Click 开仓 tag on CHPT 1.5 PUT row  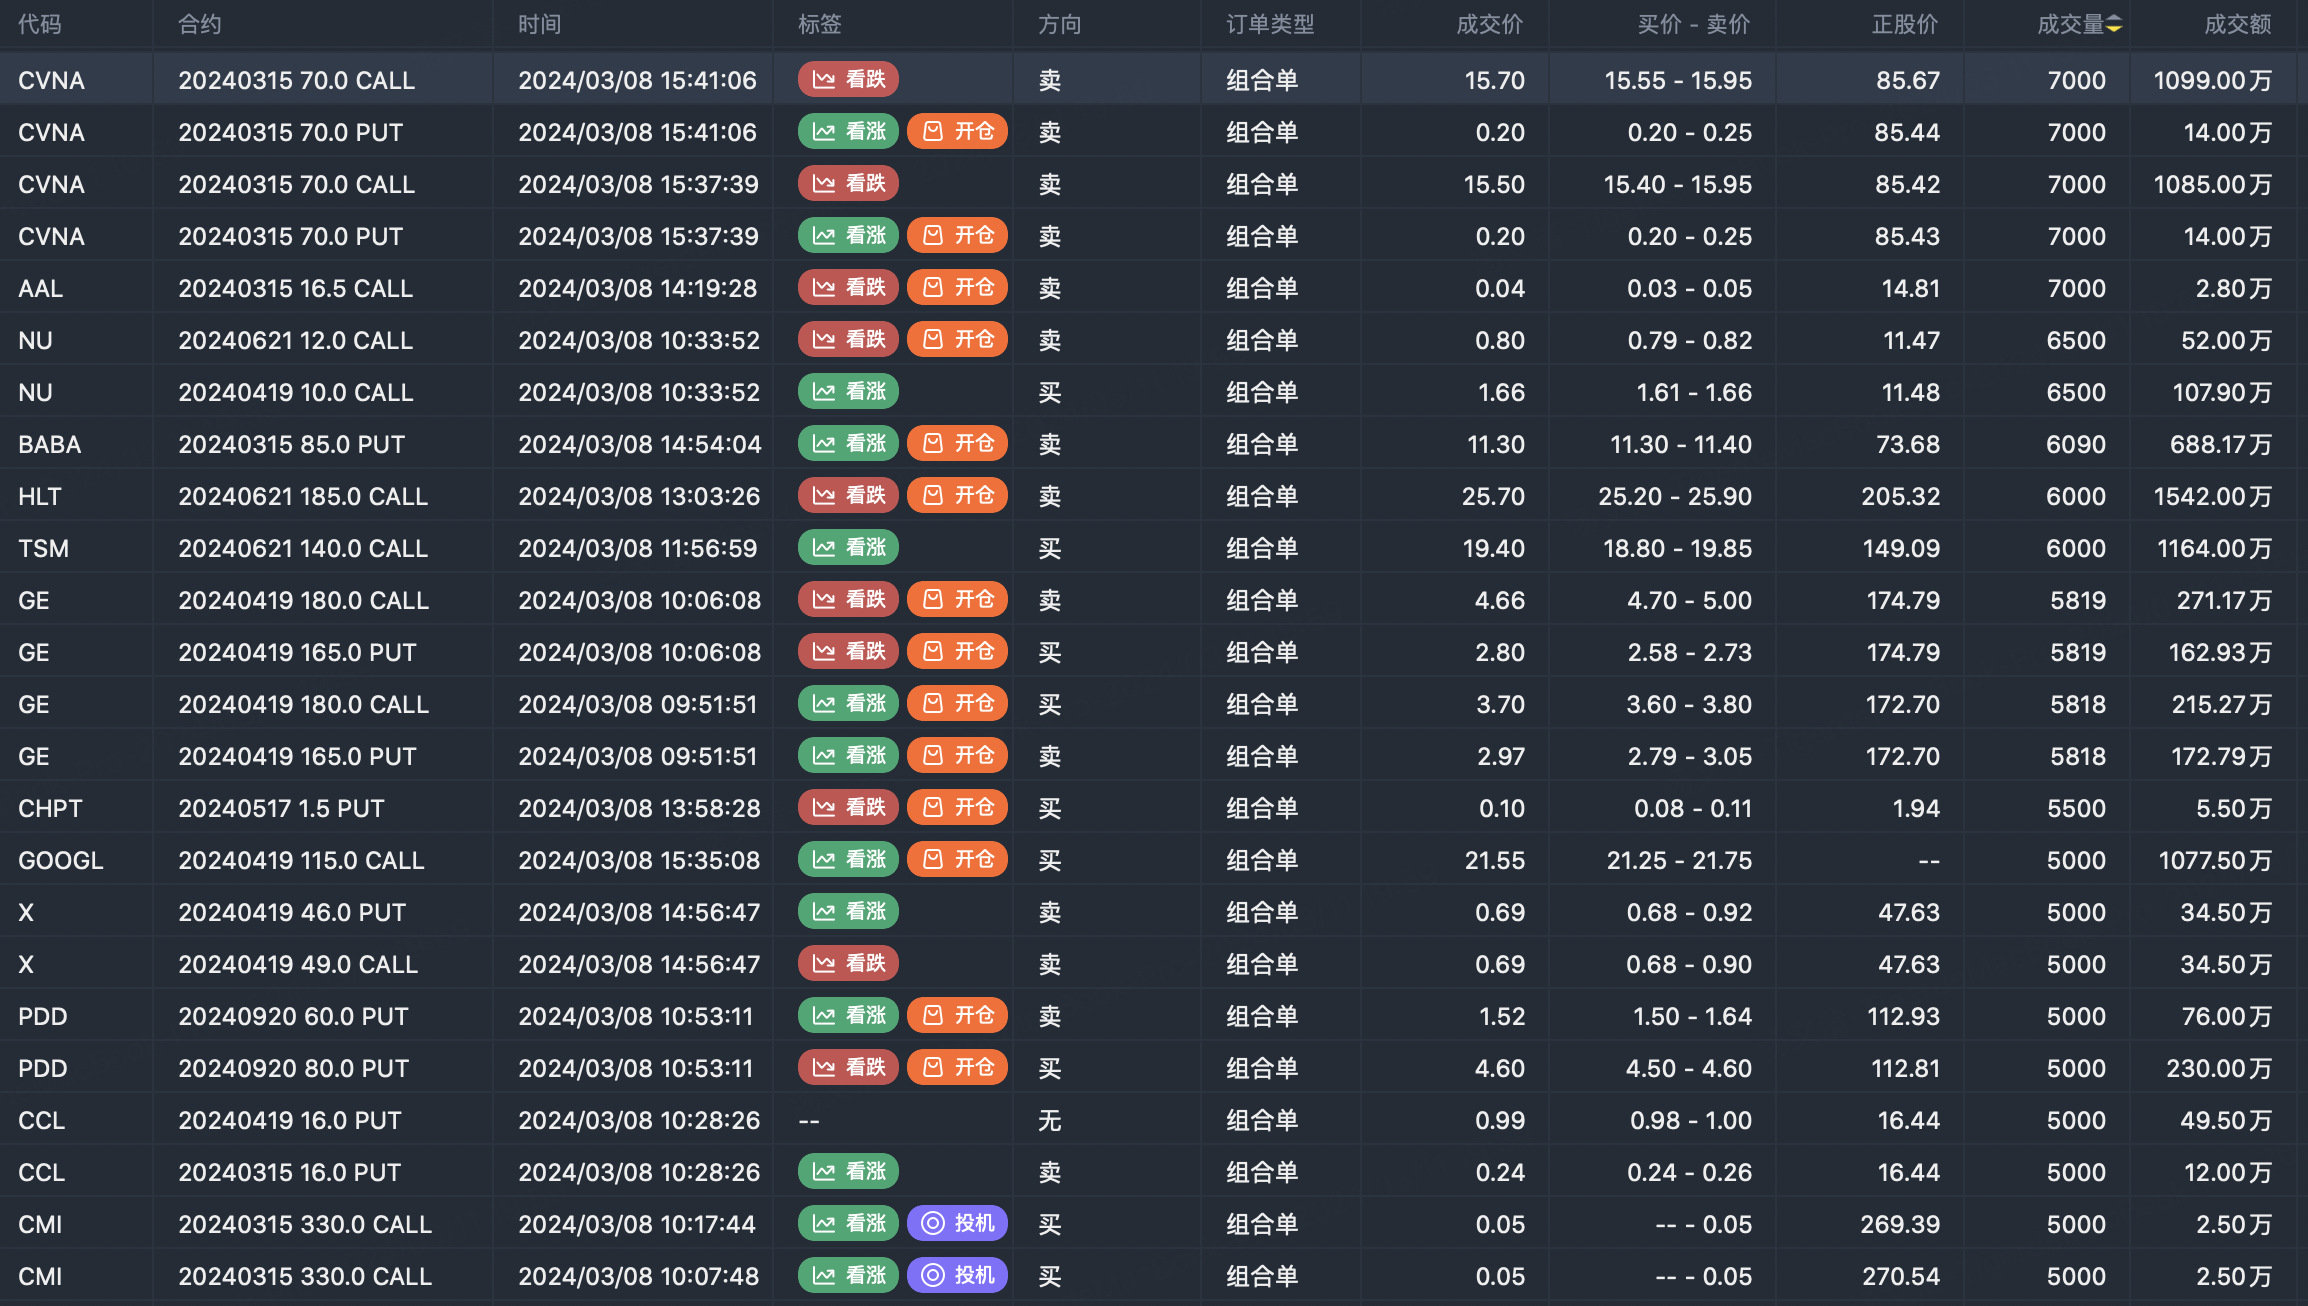click(x=957, y=808)
